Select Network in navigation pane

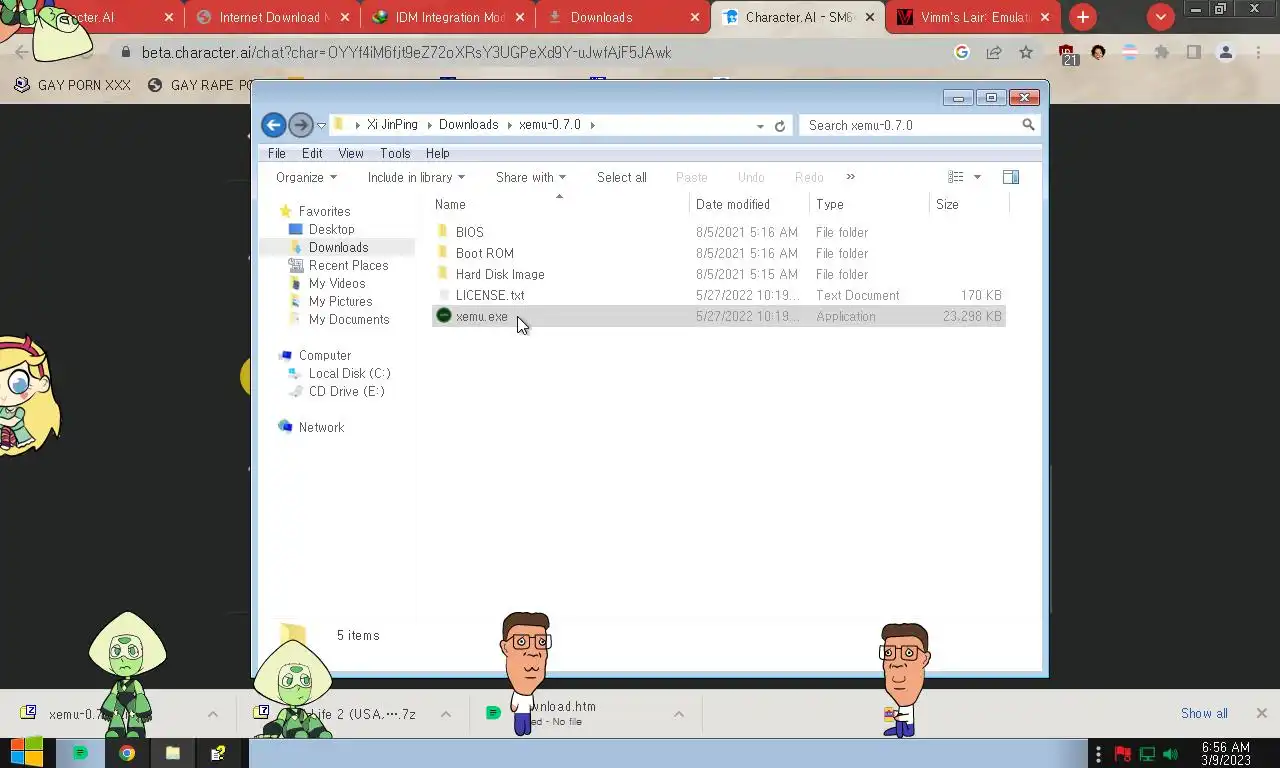point(321,427)
